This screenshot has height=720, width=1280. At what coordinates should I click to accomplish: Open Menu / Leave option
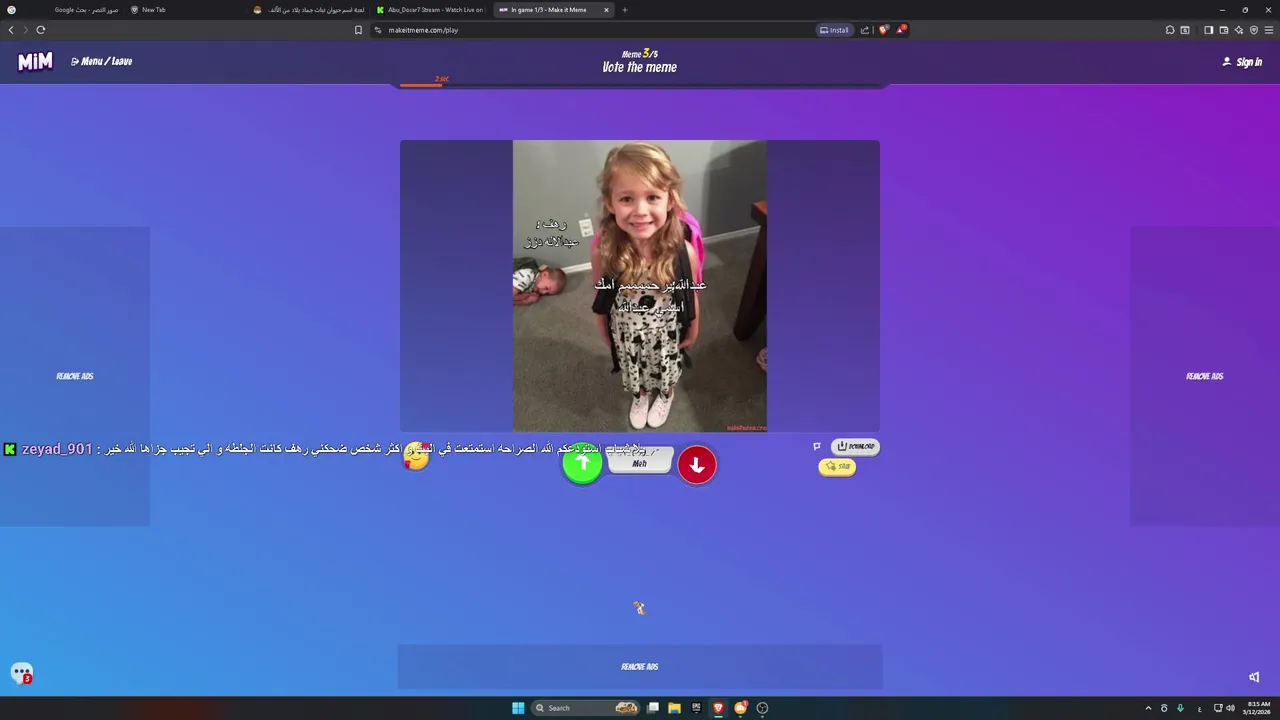coord(101,61)
